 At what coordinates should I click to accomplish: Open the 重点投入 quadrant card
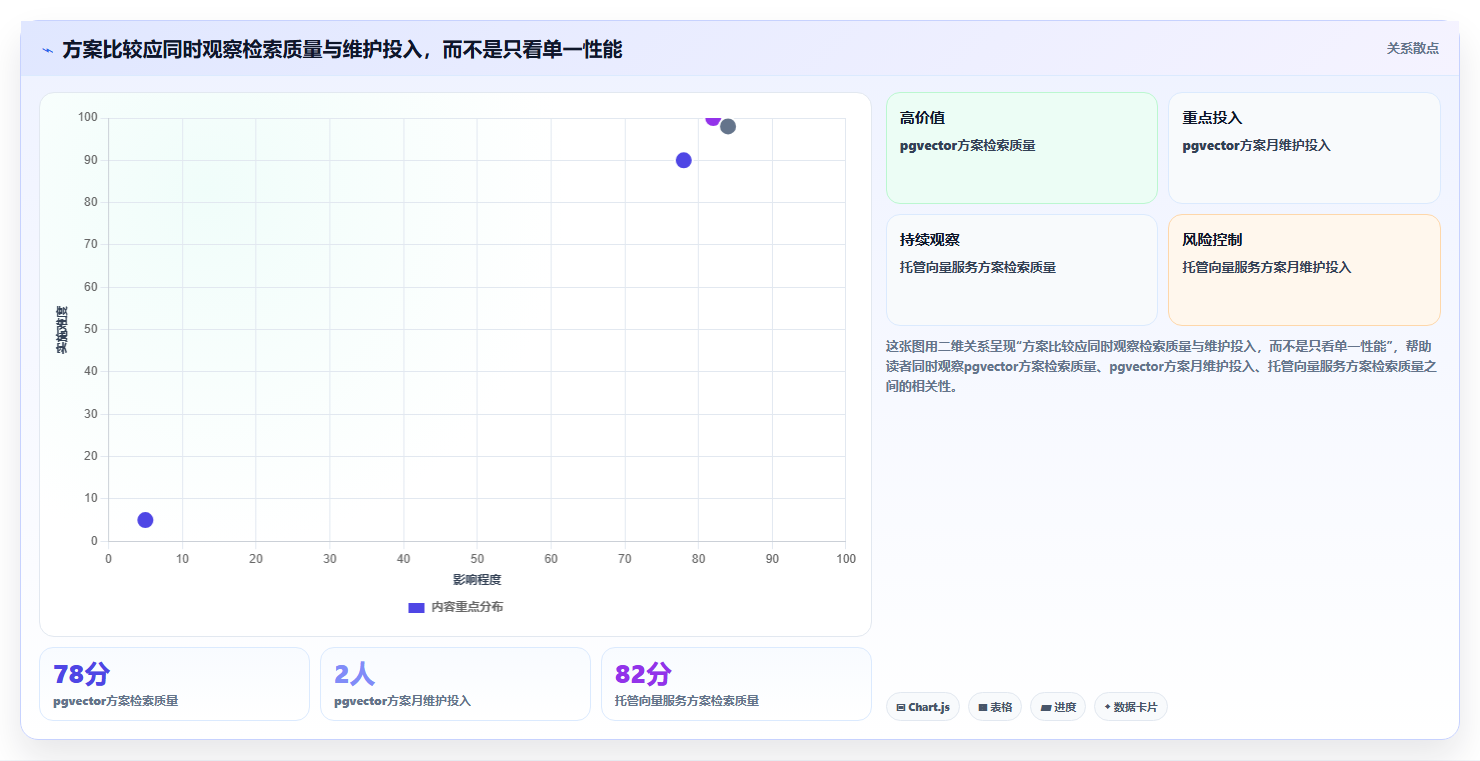click(x=1304, y=148)
